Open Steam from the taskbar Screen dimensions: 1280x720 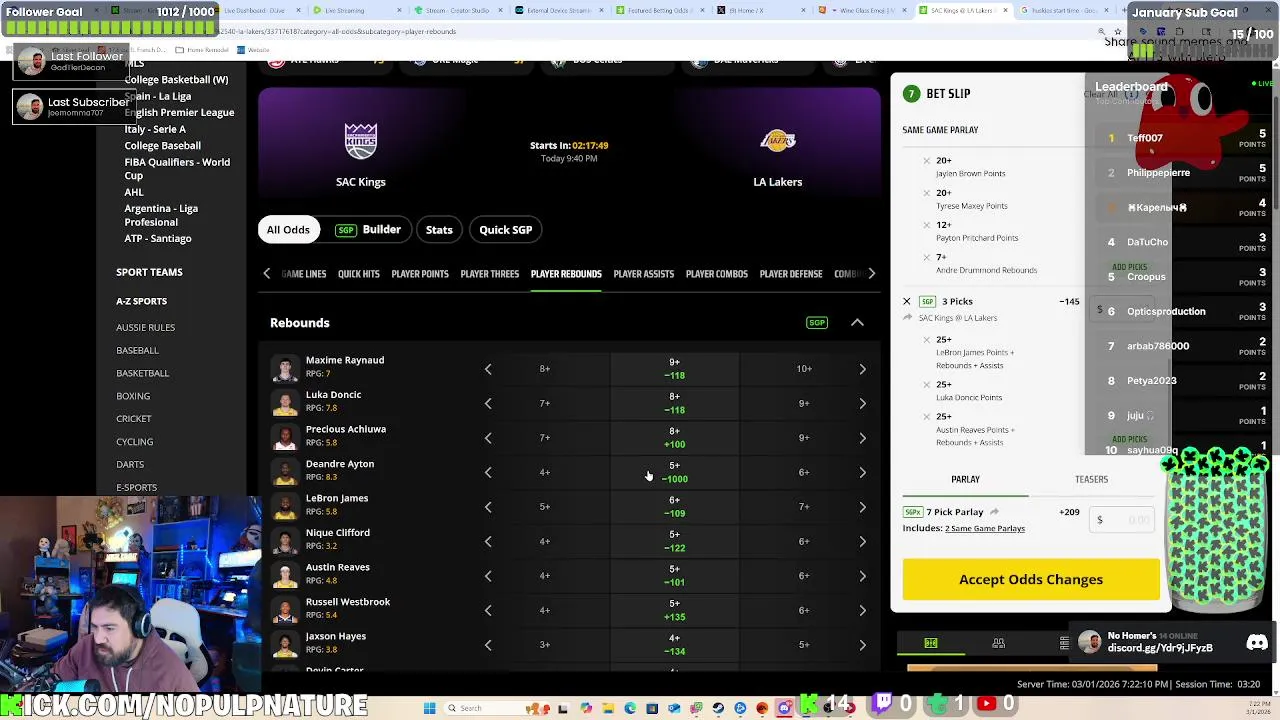(718, 708)
